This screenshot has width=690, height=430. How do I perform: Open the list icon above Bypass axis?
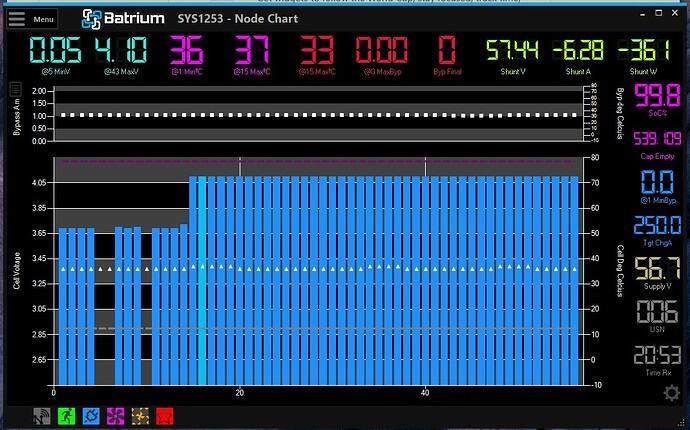pyautogui.click(x=15, y=89)
